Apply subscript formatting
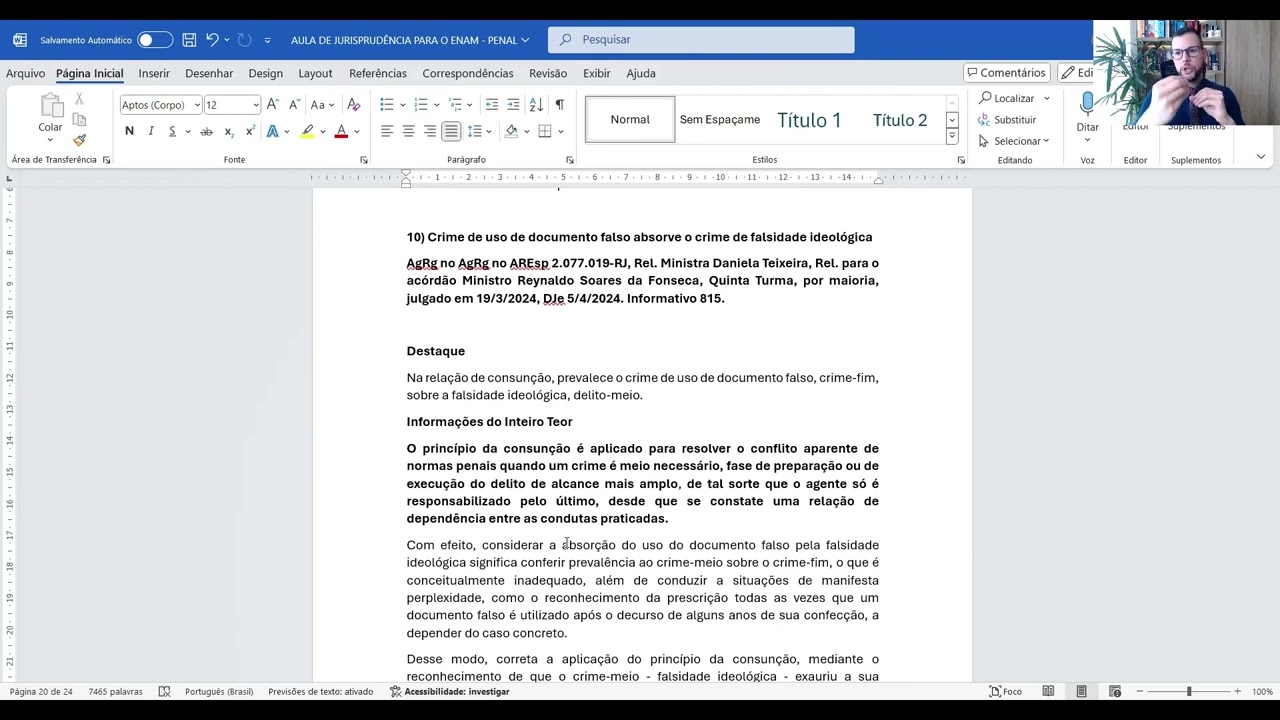The image size is (1280, 720). coord(229,131)
